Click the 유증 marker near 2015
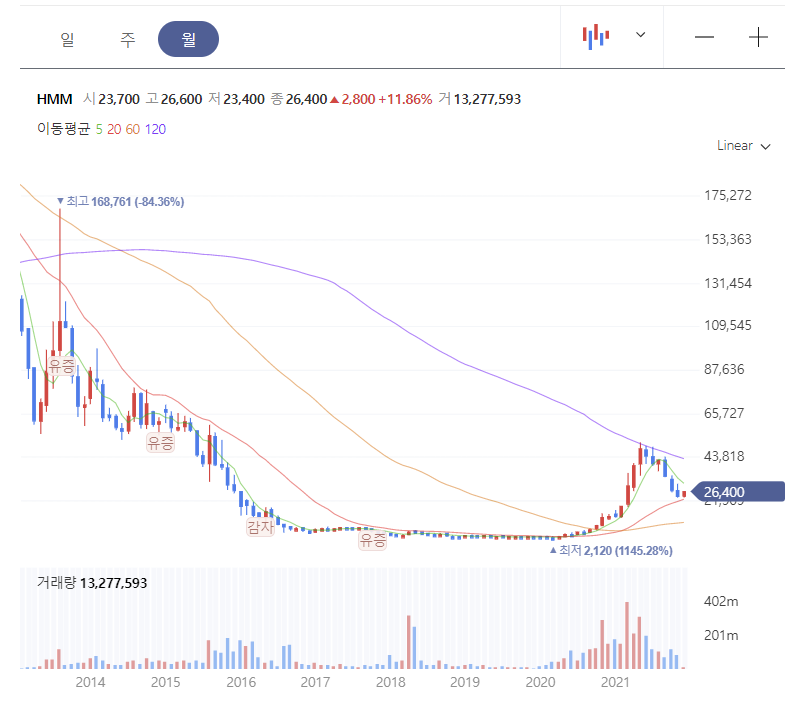Screen dimensions: 796x711 pyautogui.click(x=160, y=443)
